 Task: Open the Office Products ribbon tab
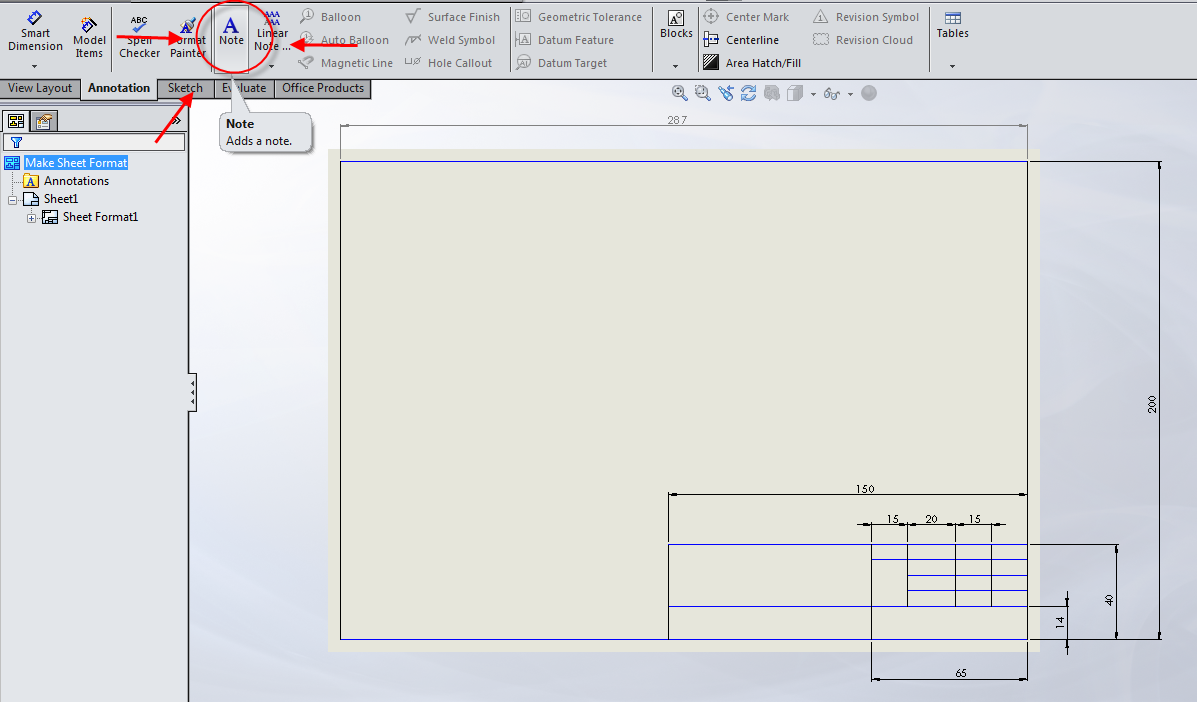click(322, 88)
